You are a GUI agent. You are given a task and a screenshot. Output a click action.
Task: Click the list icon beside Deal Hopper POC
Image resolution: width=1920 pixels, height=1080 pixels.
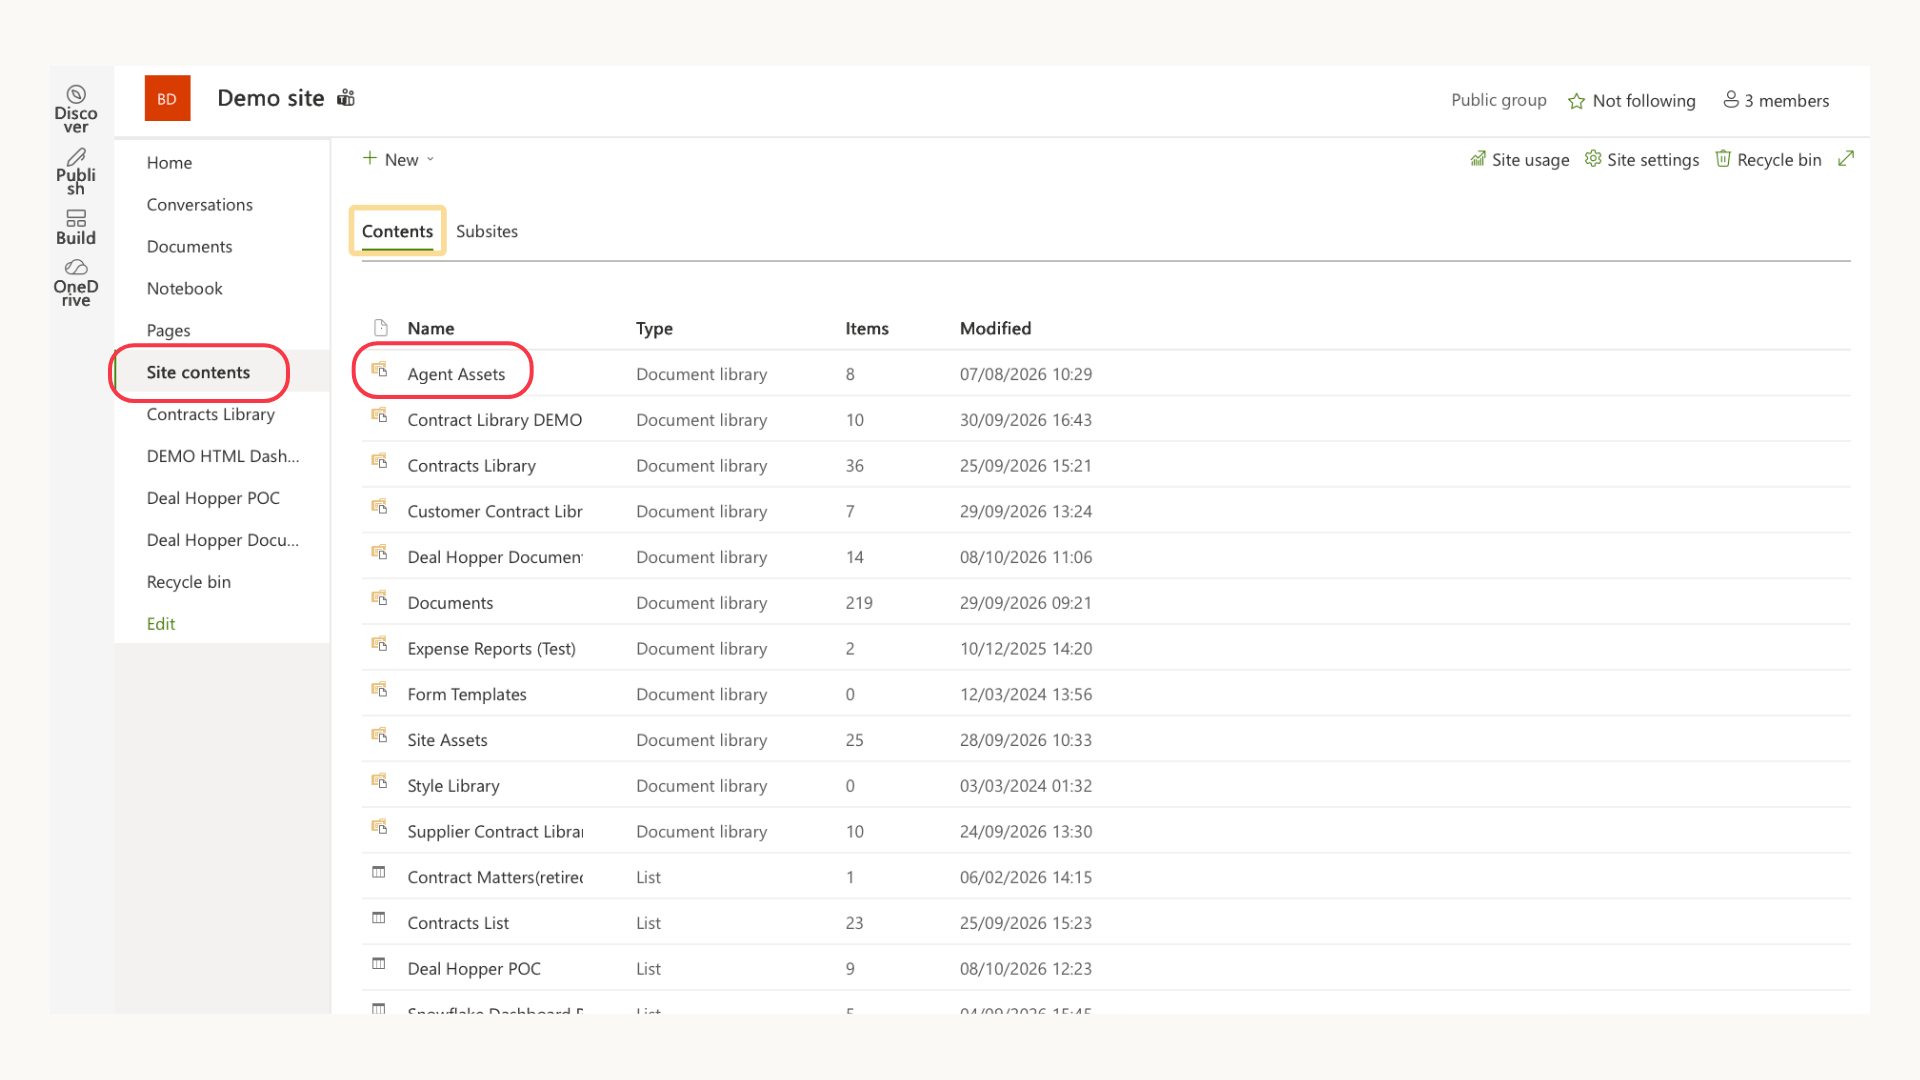[x=379, y=964]
